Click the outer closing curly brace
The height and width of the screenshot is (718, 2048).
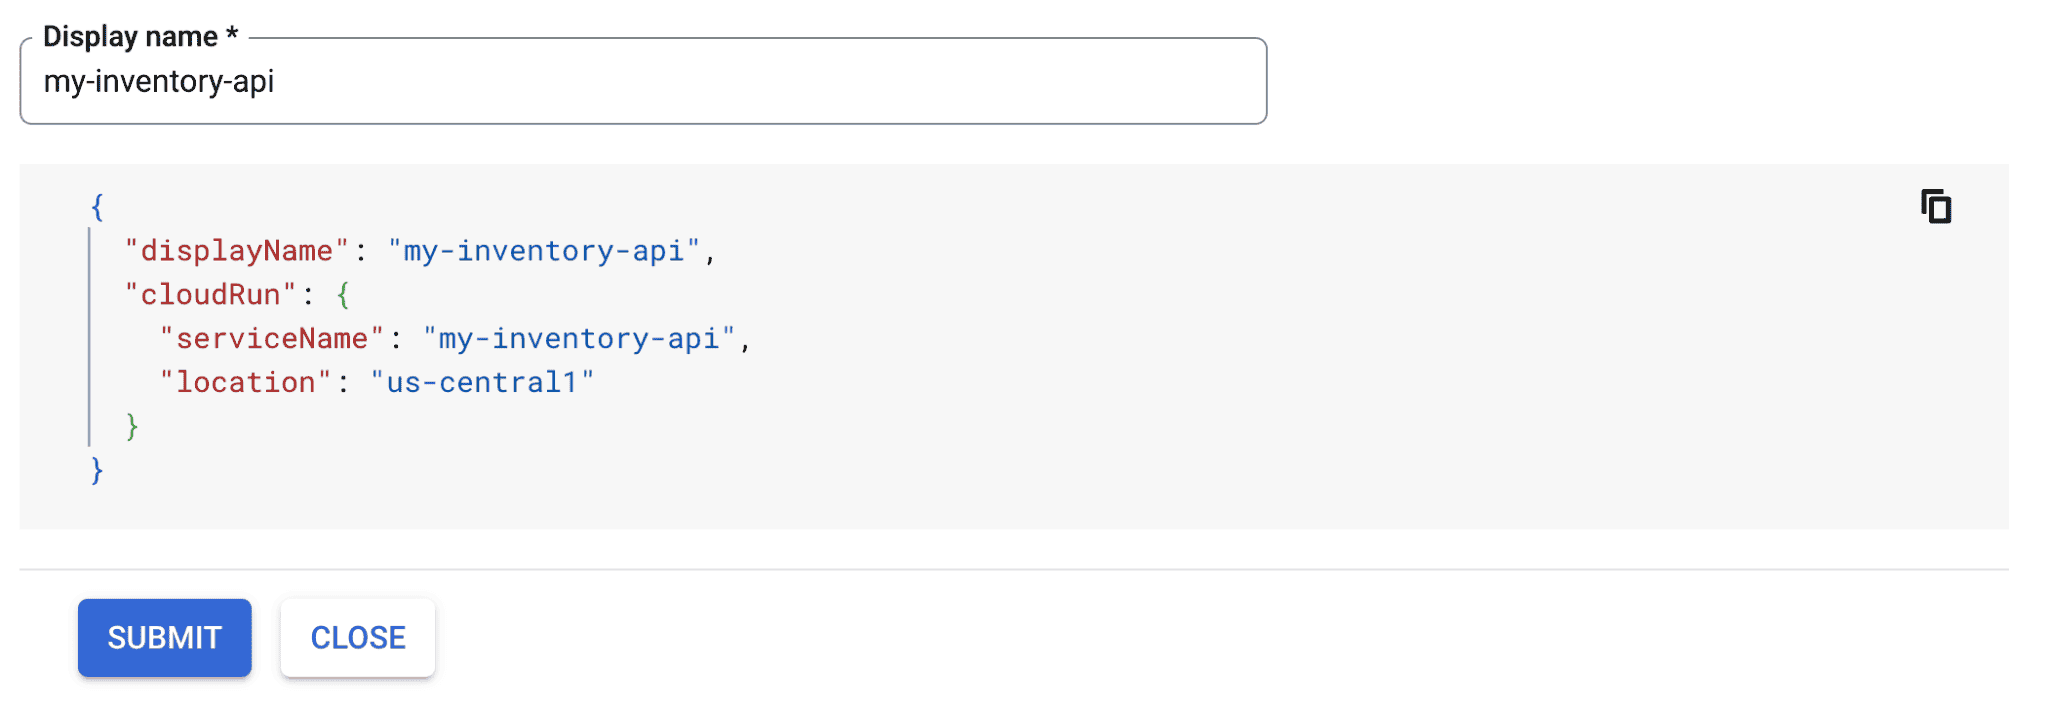pyautogui.click(x=97, y=471)
